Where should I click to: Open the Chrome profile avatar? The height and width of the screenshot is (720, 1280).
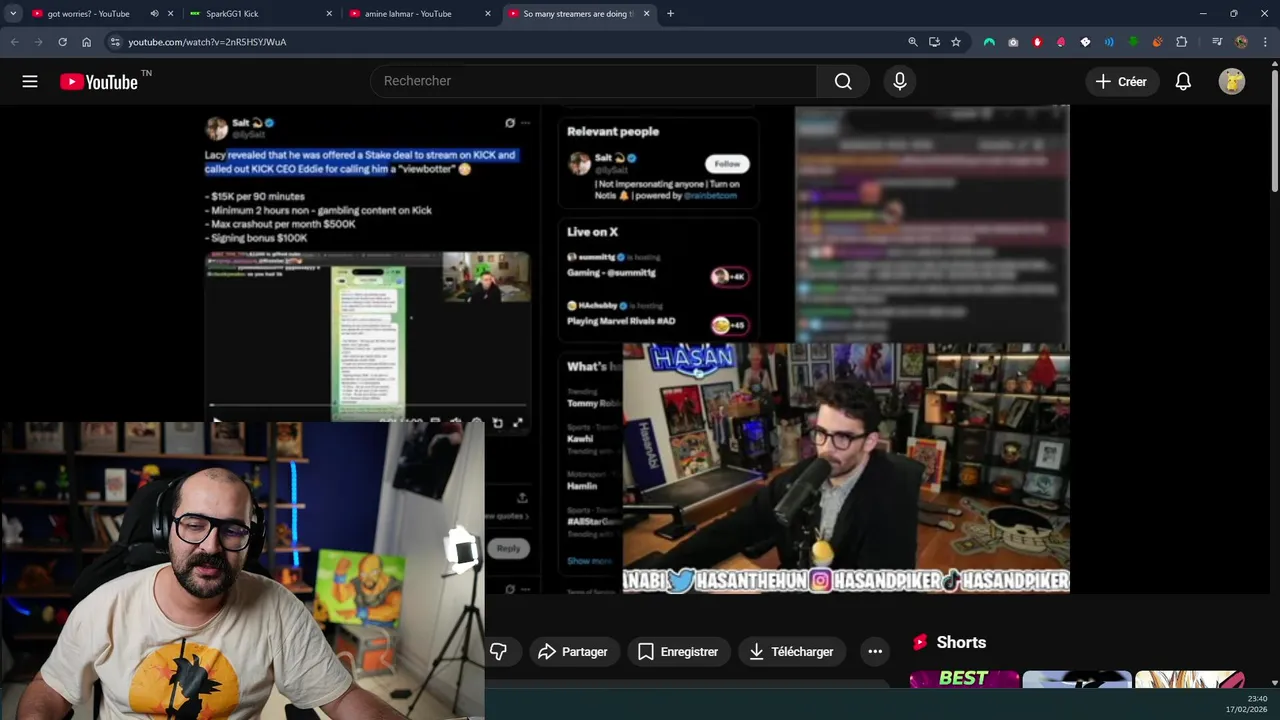[1241, 42]
